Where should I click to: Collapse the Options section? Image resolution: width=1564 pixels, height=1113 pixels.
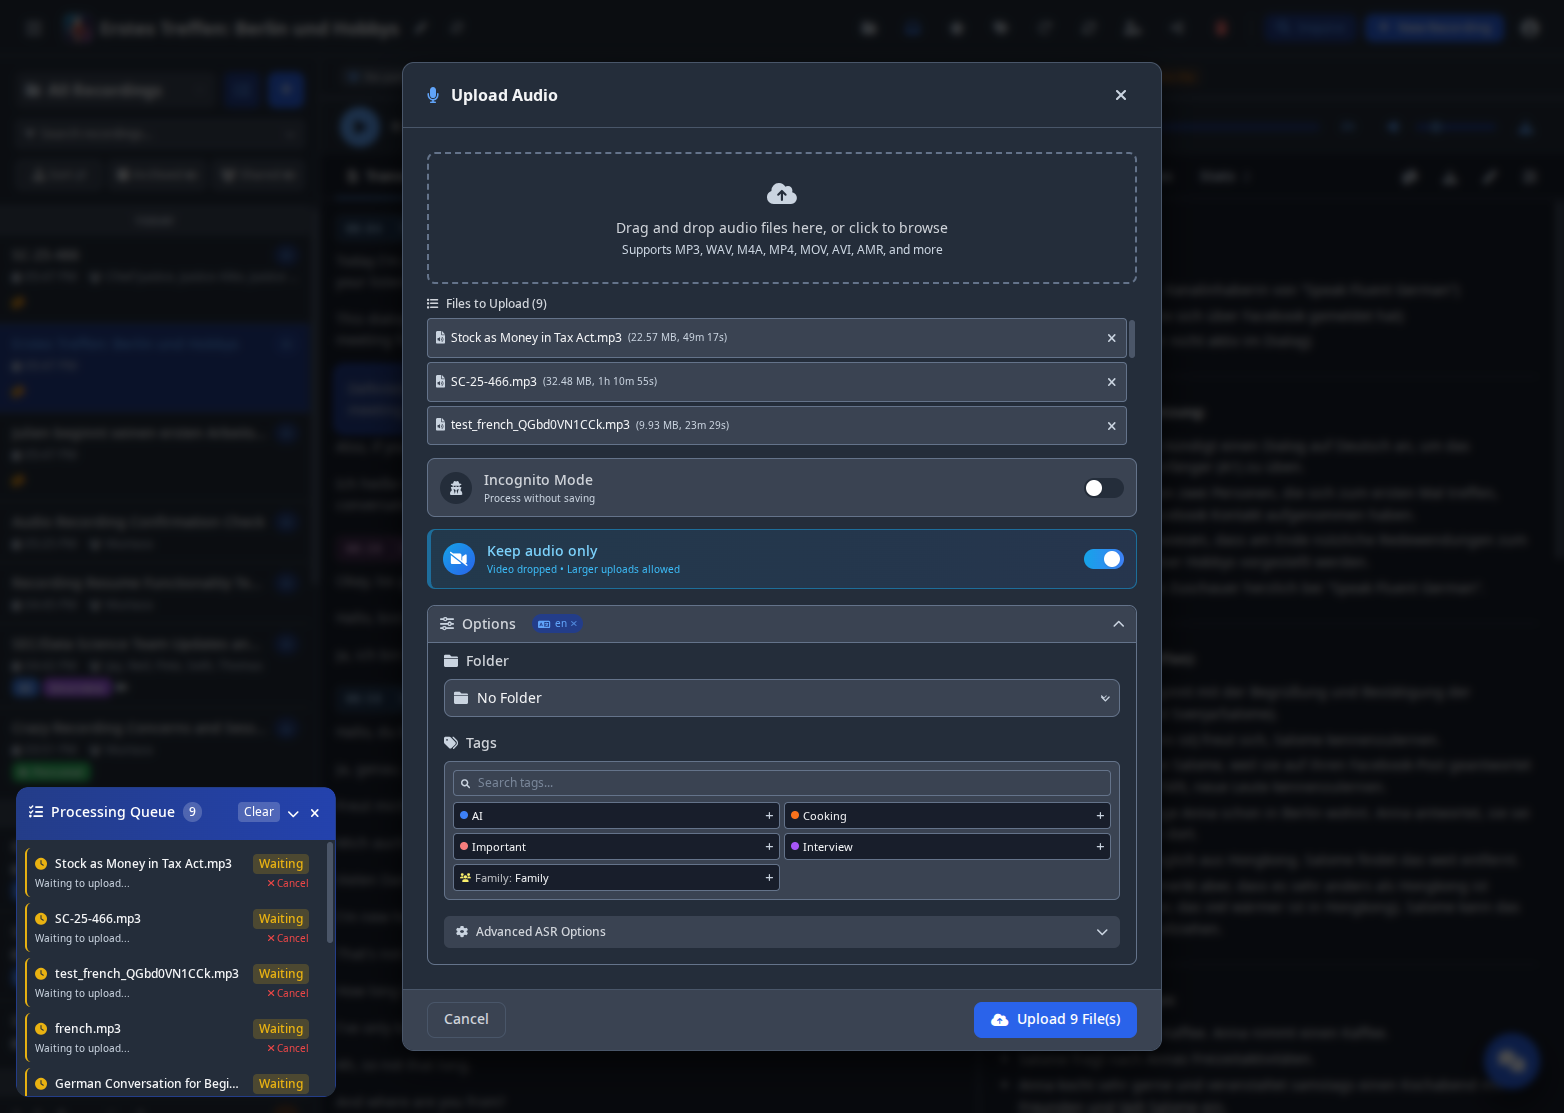[x=1118, y=624]
